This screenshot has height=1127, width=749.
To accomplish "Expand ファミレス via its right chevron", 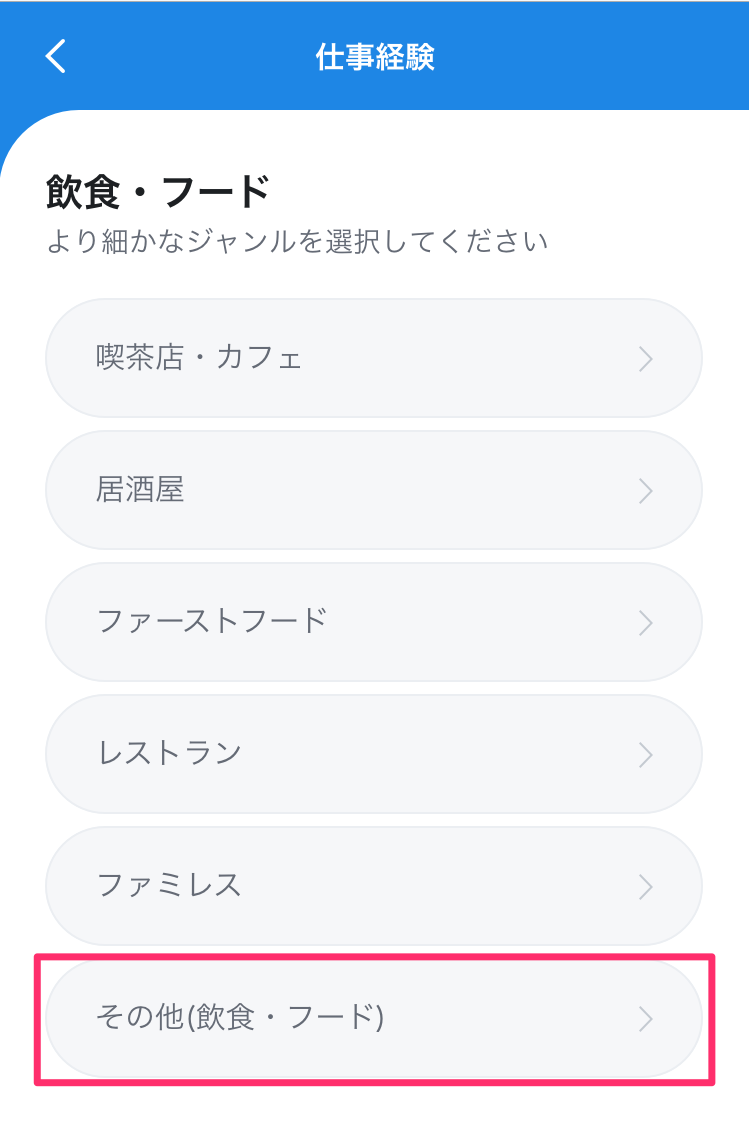I will (x=645, y=886).
